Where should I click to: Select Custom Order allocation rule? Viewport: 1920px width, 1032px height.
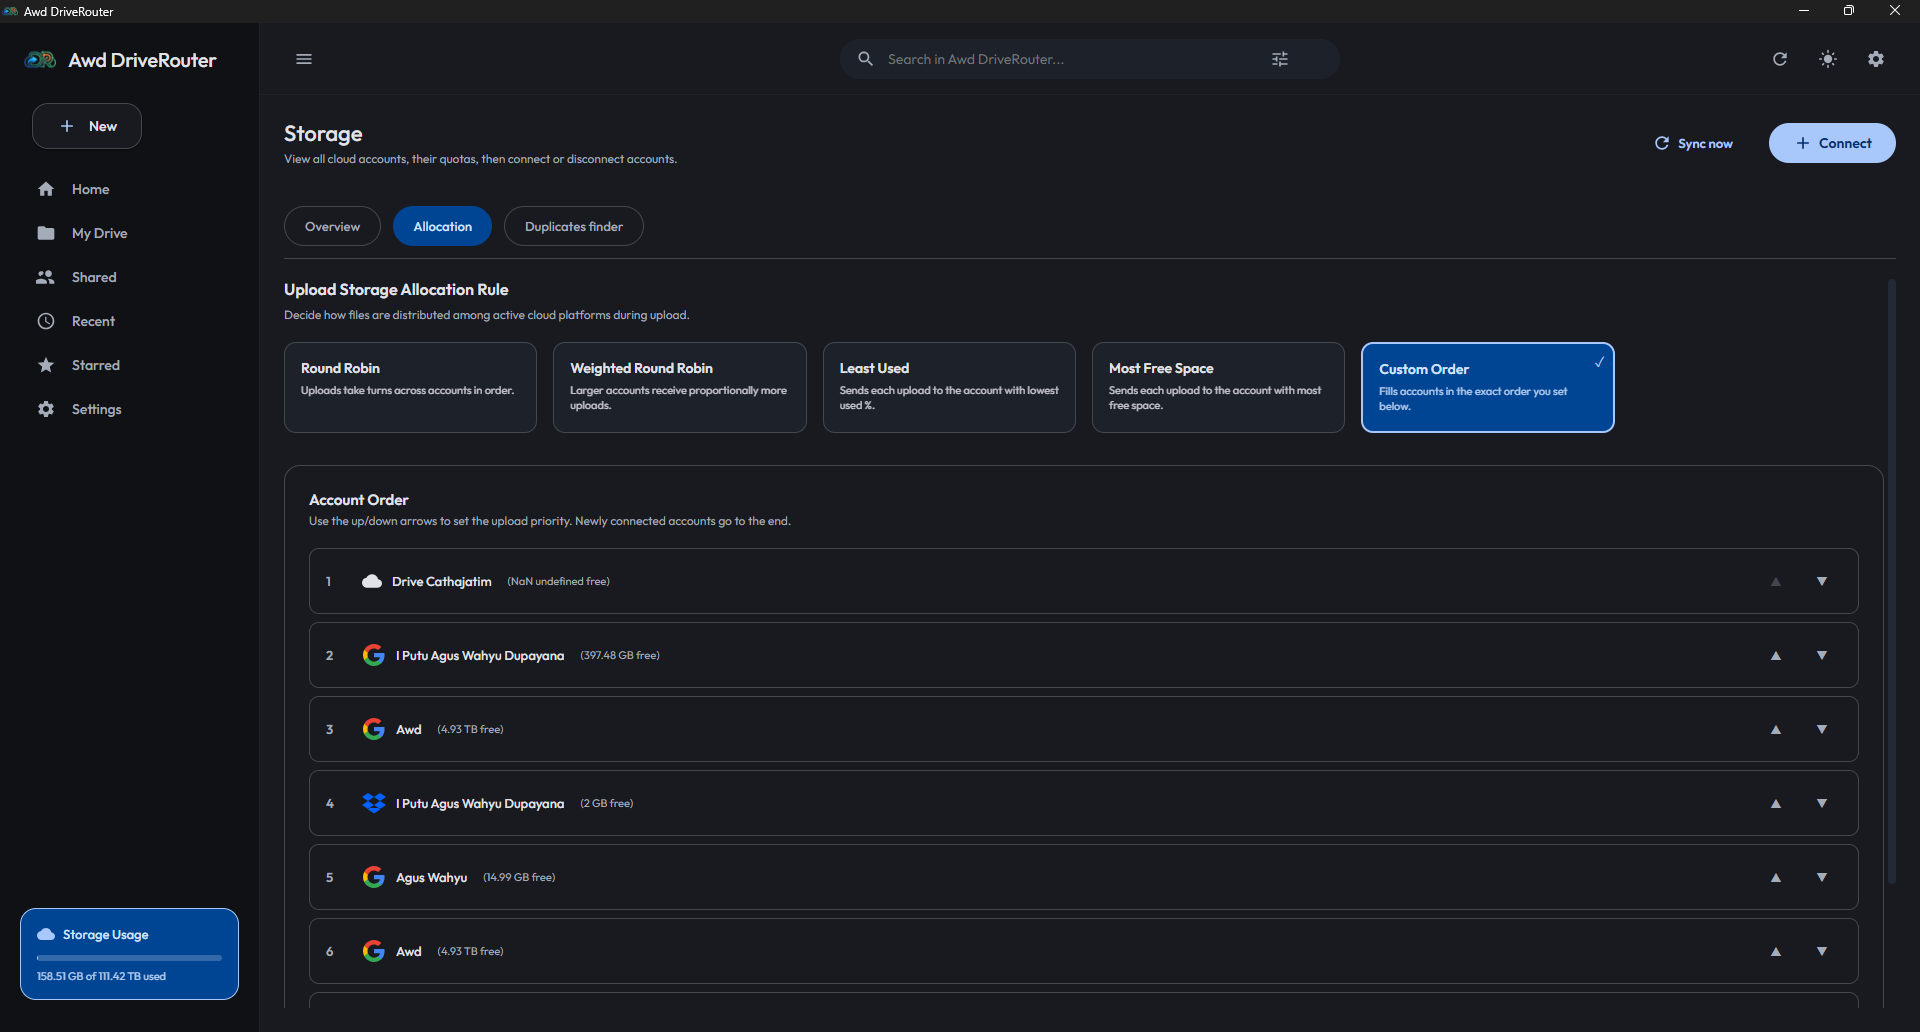click(x=1488, y=387)
